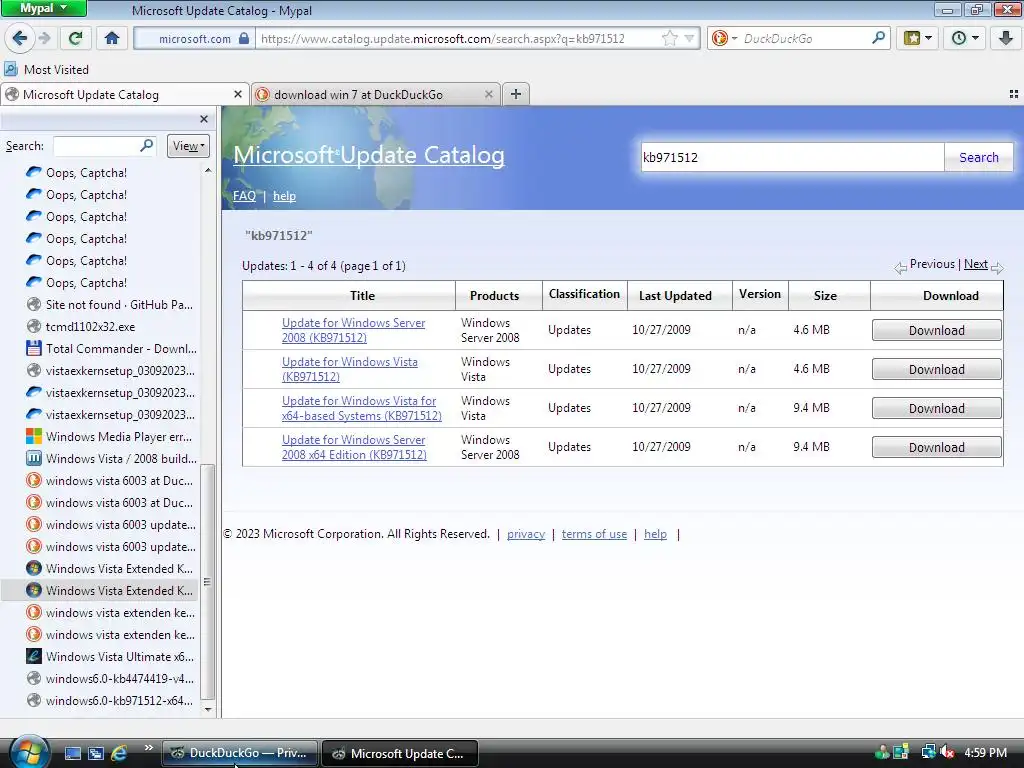Open Update for Windows Server 2008 (KB971512) link
The height and width of the screenshot is (768, 1024).
[x=353, y=330]
